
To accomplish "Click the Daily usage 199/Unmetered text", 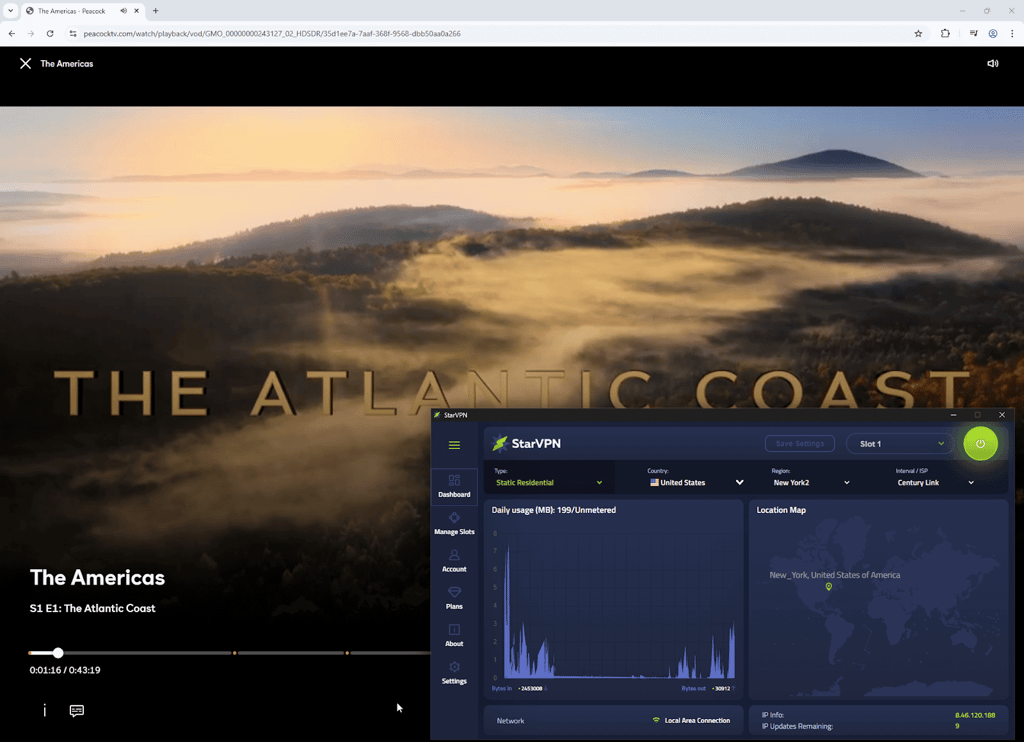I will click(554, 510).
